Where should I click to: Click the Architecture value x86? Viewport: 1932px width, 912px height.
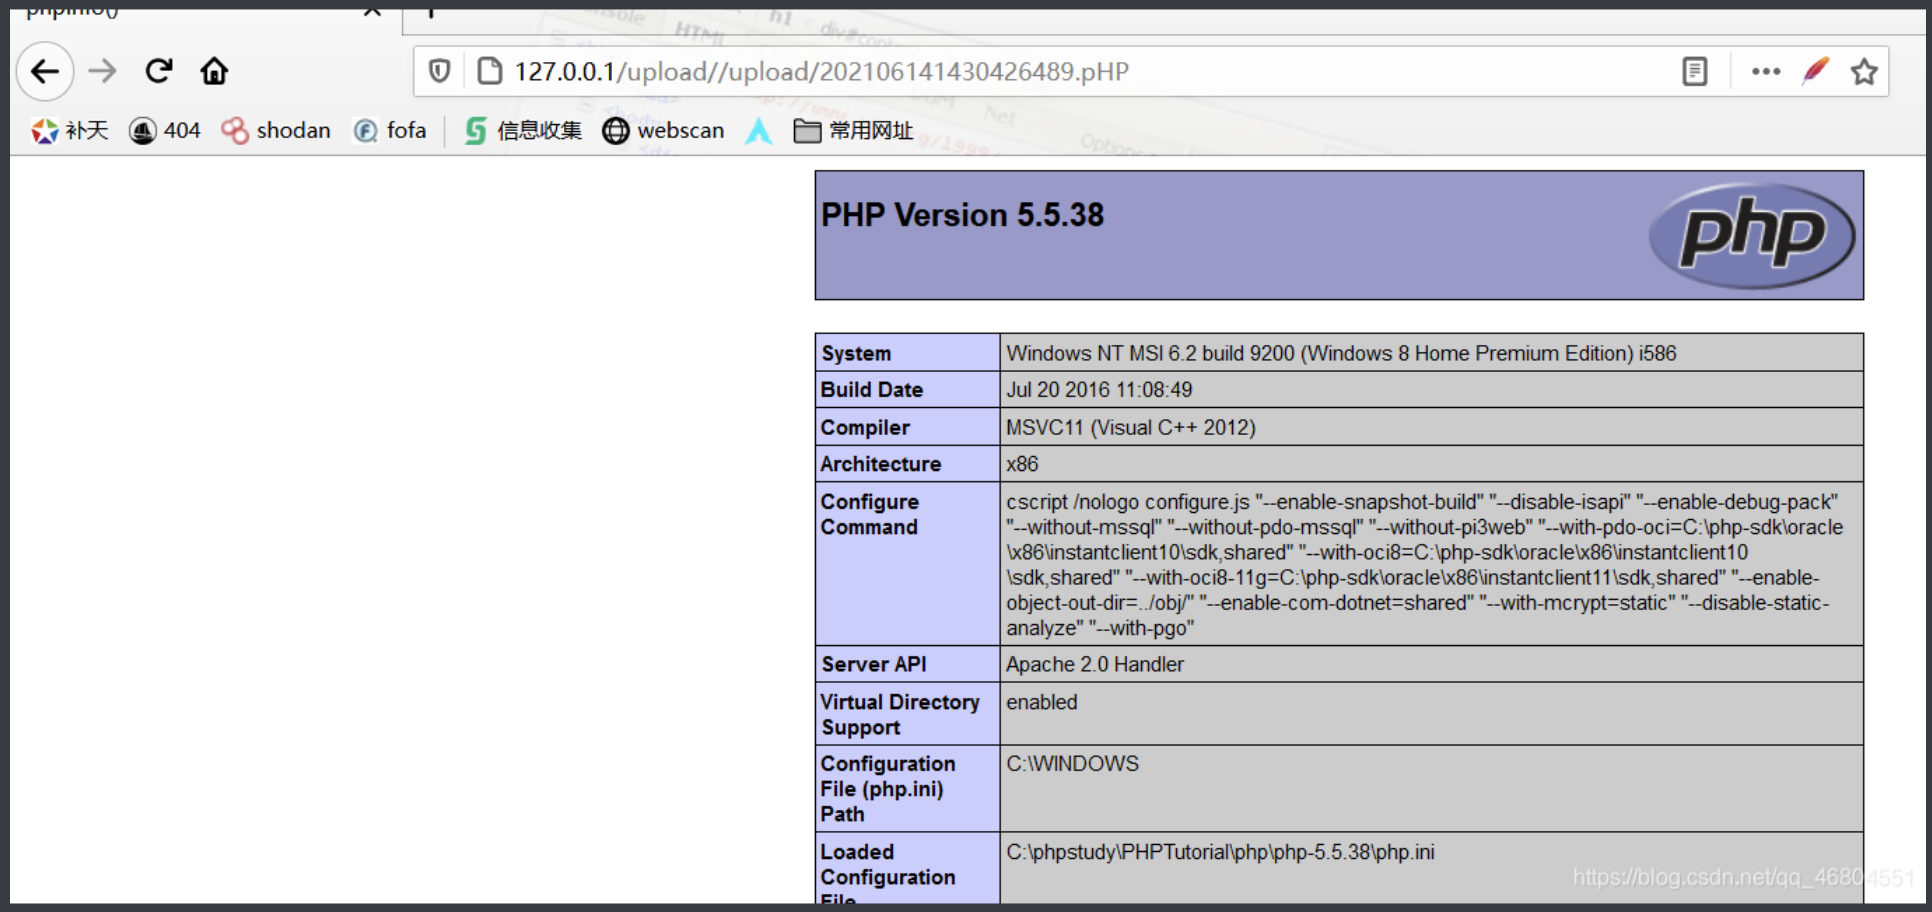coord(1022,464)
